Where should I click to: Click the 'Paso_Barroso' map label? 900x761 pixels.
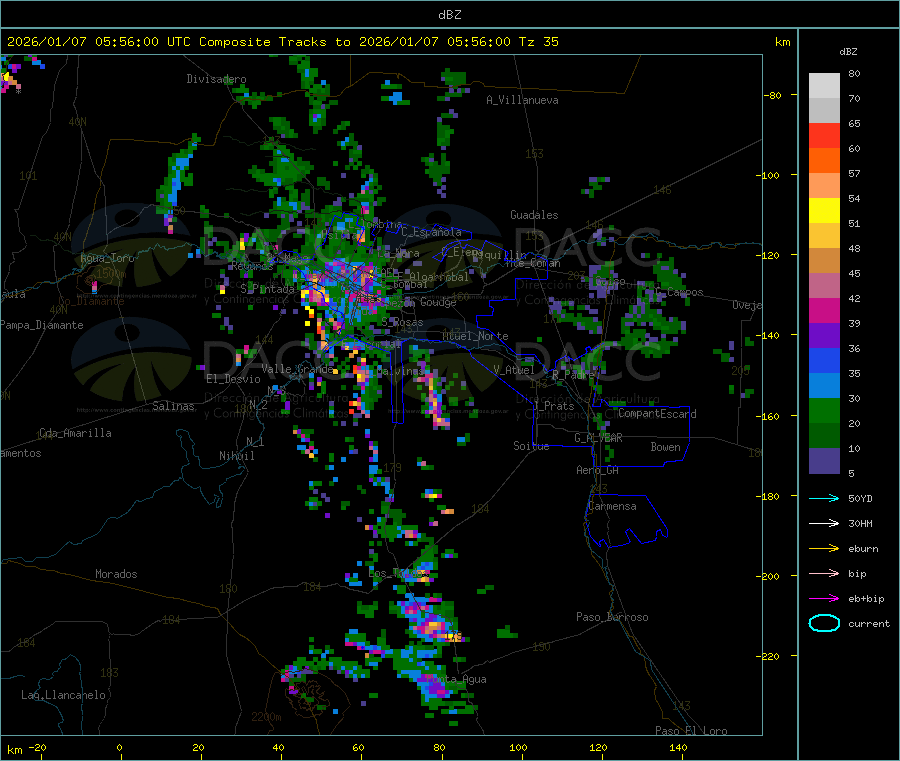pos(612,617)
